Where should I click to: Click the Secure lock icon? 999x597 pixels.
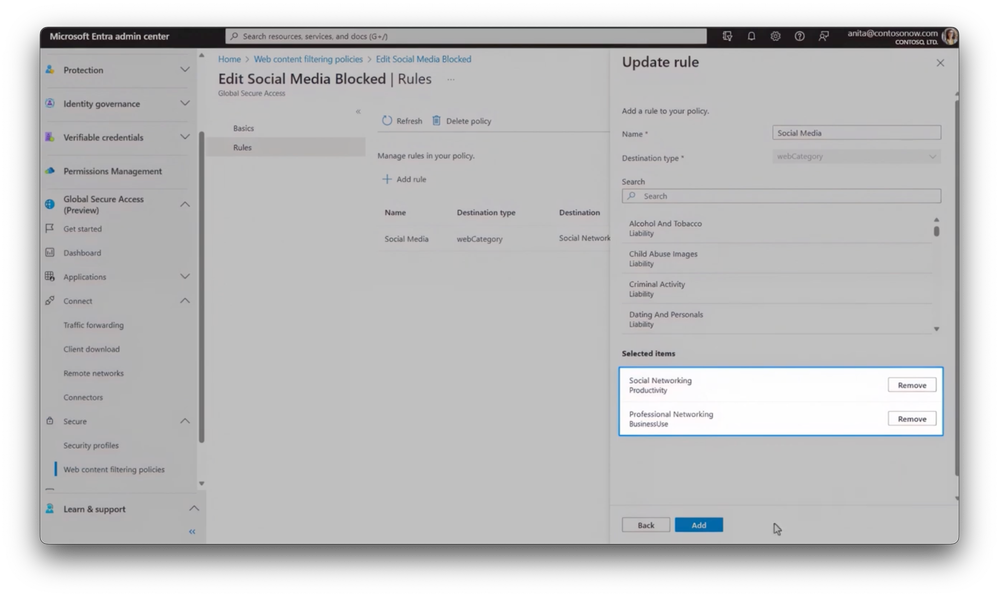(x=50, y=421)
